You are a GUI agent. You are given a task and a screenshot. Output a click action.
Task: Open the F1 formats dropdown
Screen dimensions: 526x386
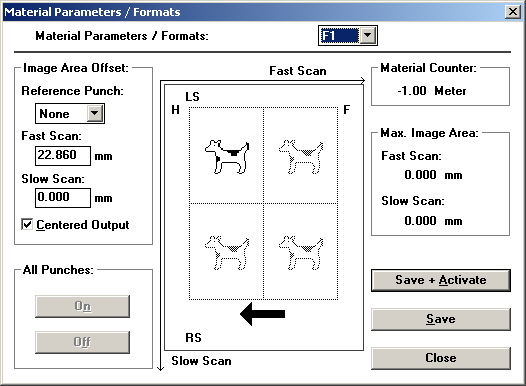(368, 35)
